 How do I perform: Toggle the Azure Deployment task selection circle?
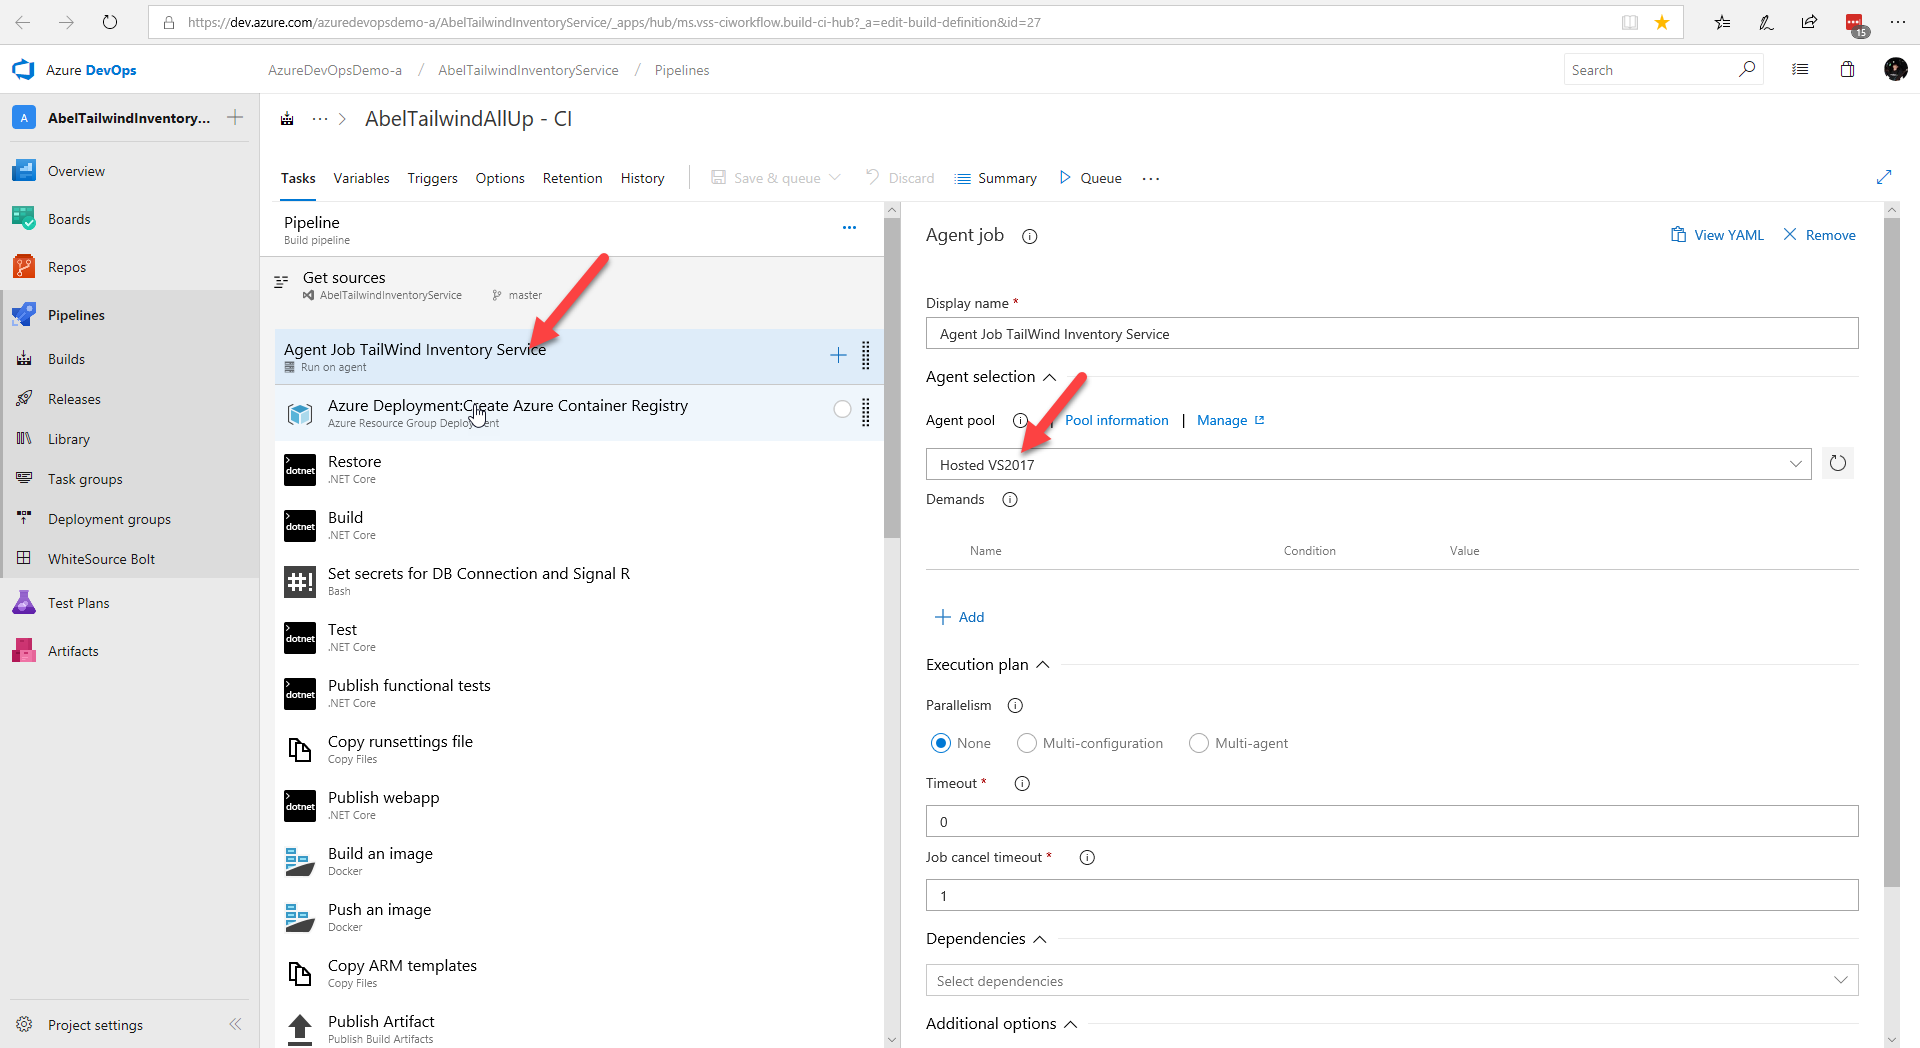(x=842, y=409)
